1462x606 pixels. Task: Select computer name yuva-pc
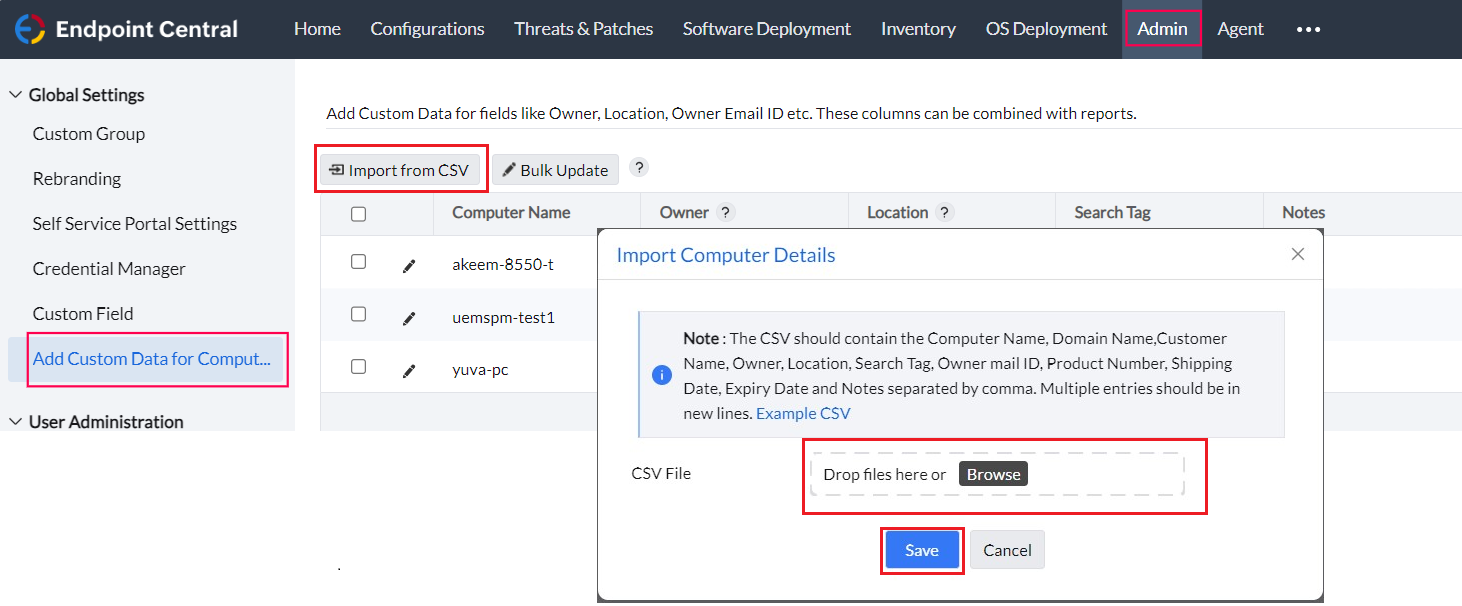(480, 370)
